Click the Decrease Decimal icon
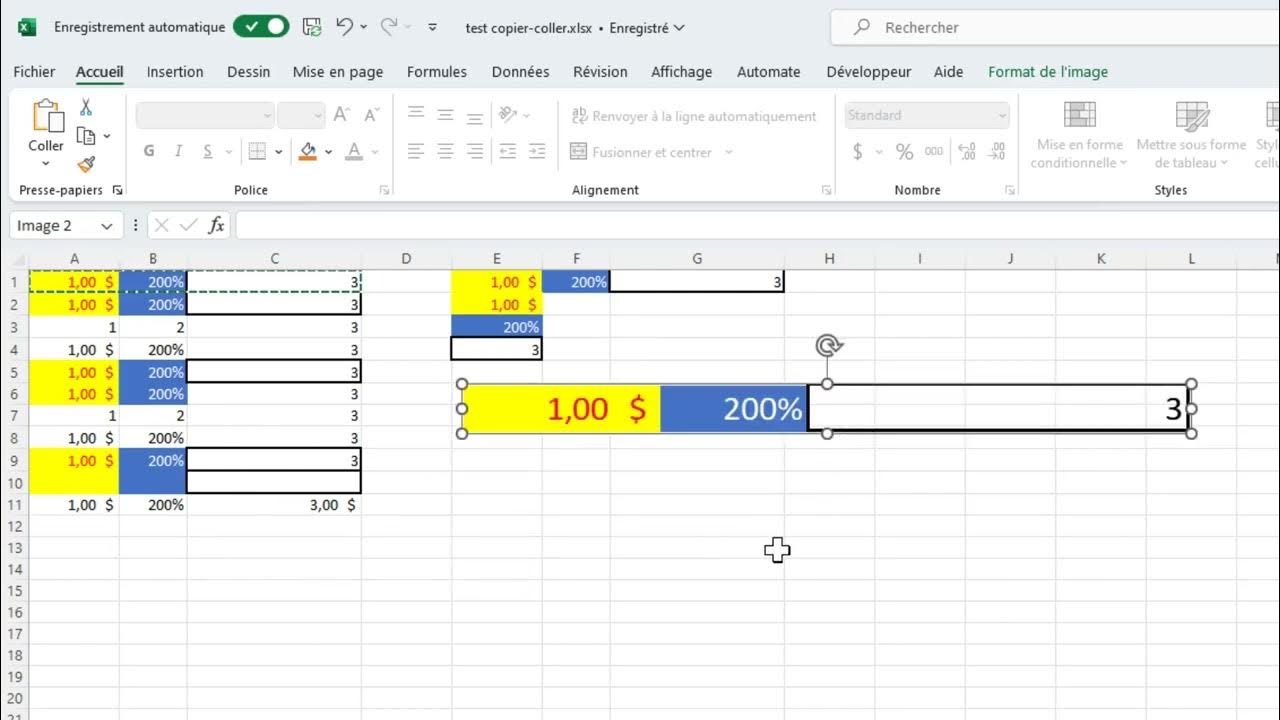This screenshot has height=720, width=1280. pos(997,152)
